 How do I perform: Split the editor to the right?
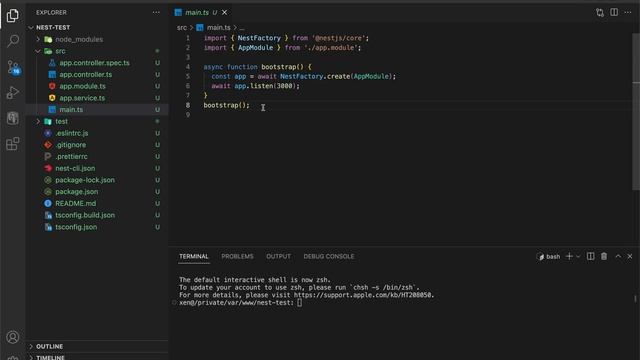(614, 12)
